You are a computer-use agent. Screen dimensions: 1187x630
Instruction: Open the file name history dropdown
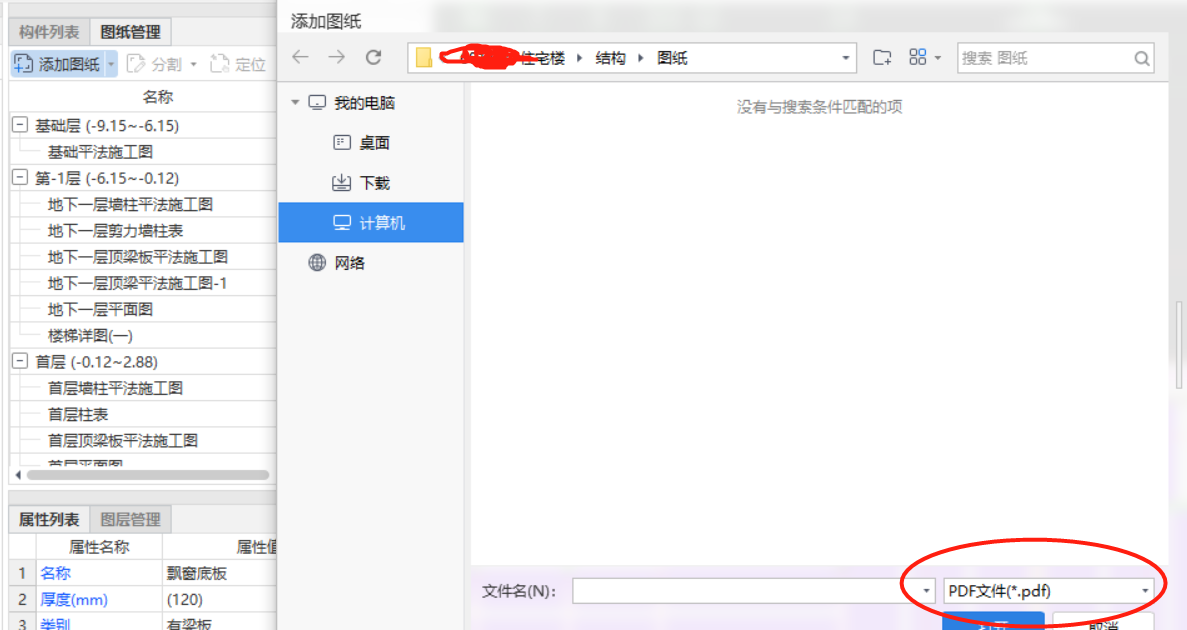(927, 591)
